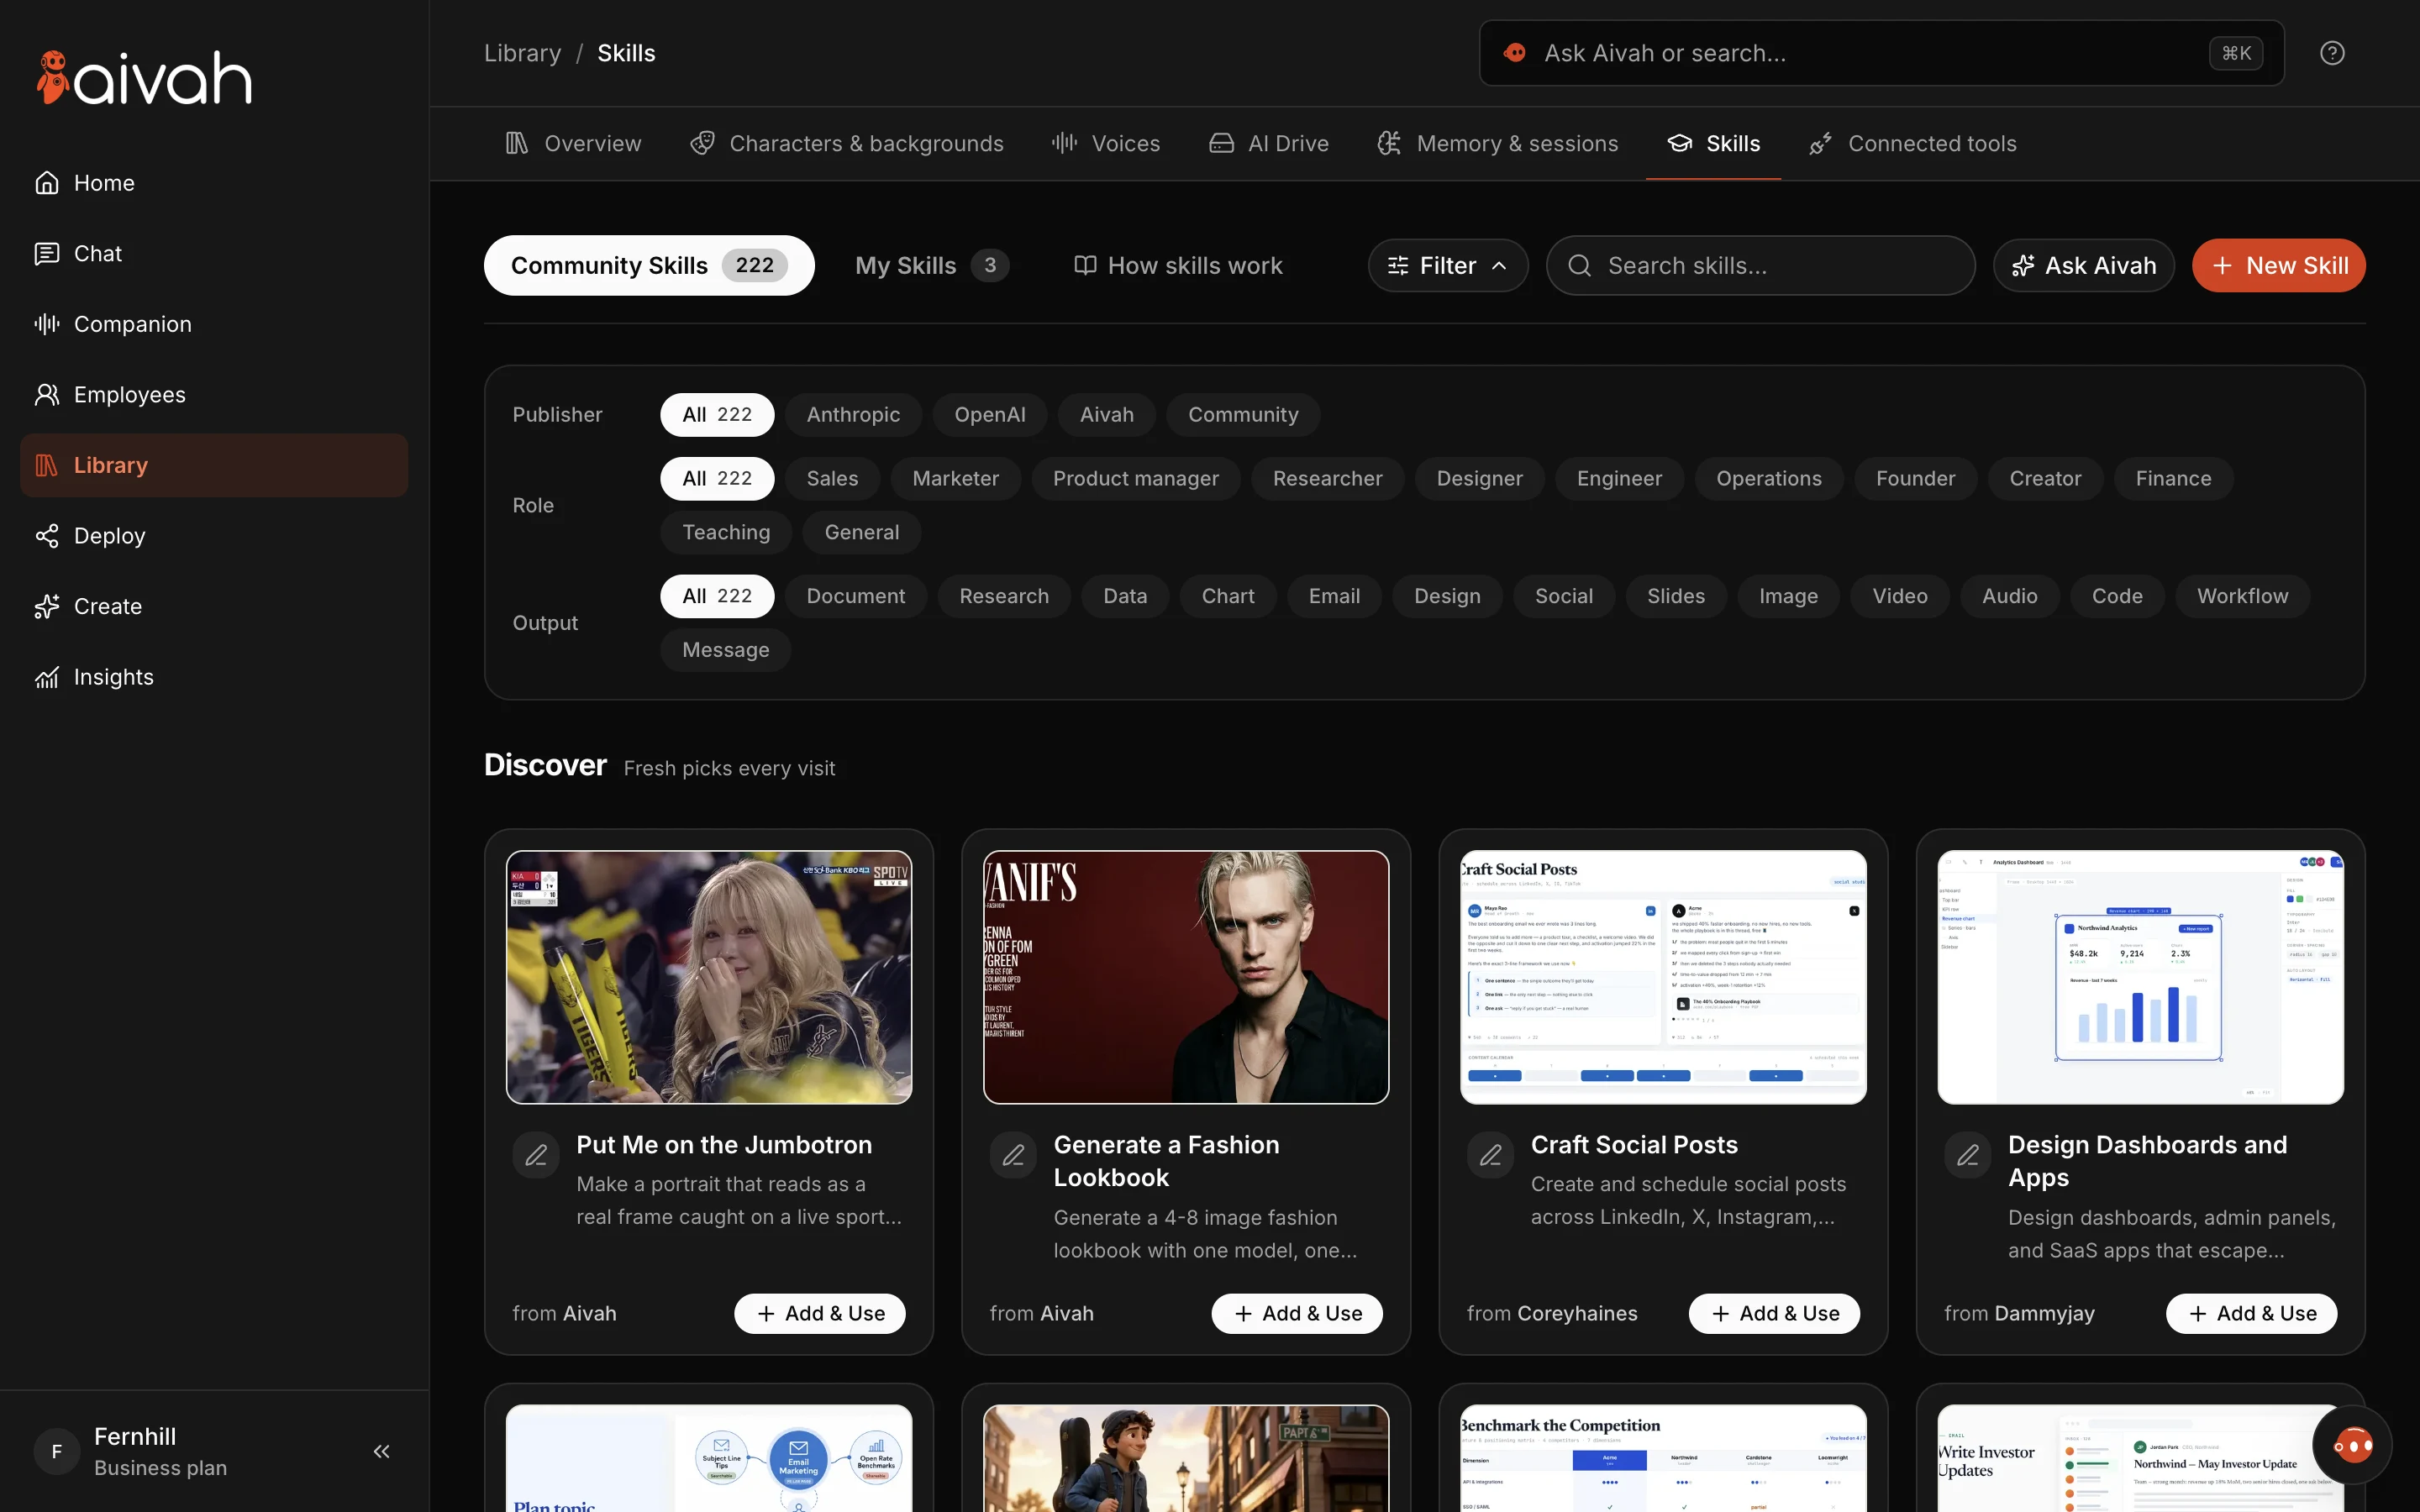Image resolution: width=2420 pixels, height=1512 pixels.
Task: Open the help question-mark icon
Action: (x=2332, y=53)
